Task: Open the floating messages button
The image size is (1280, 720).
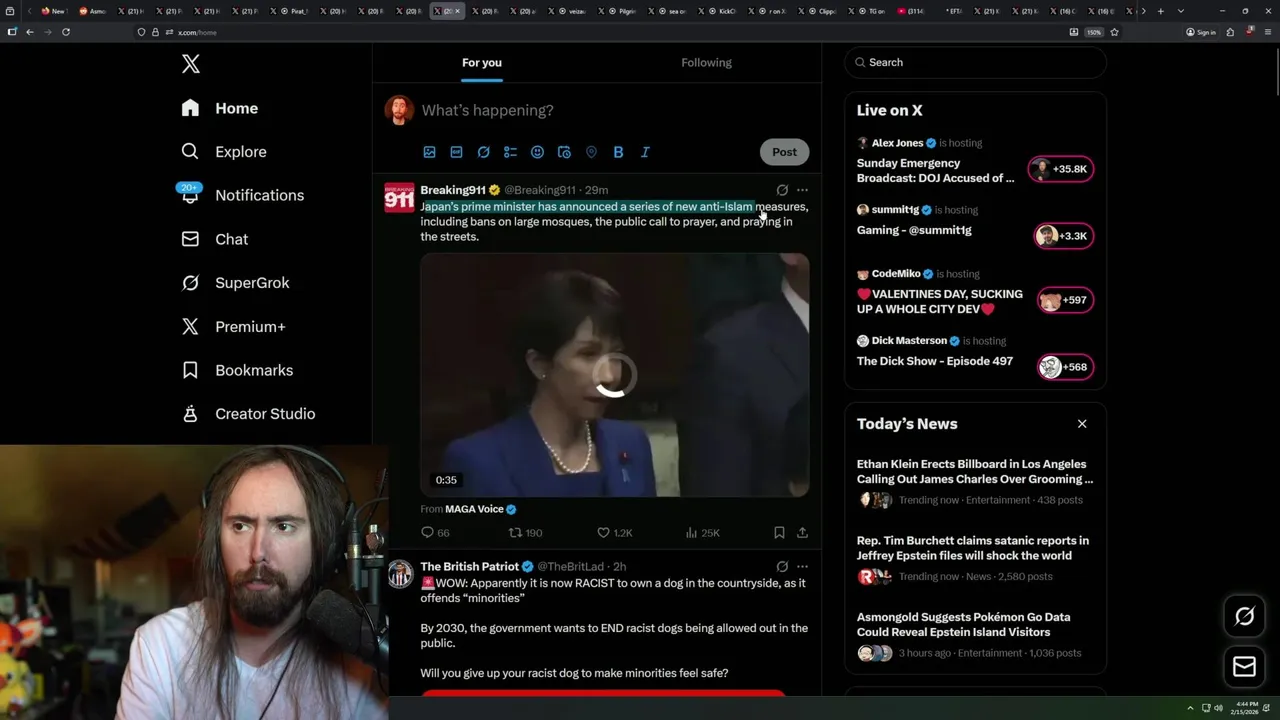Action: click(x=1244, y=666)
